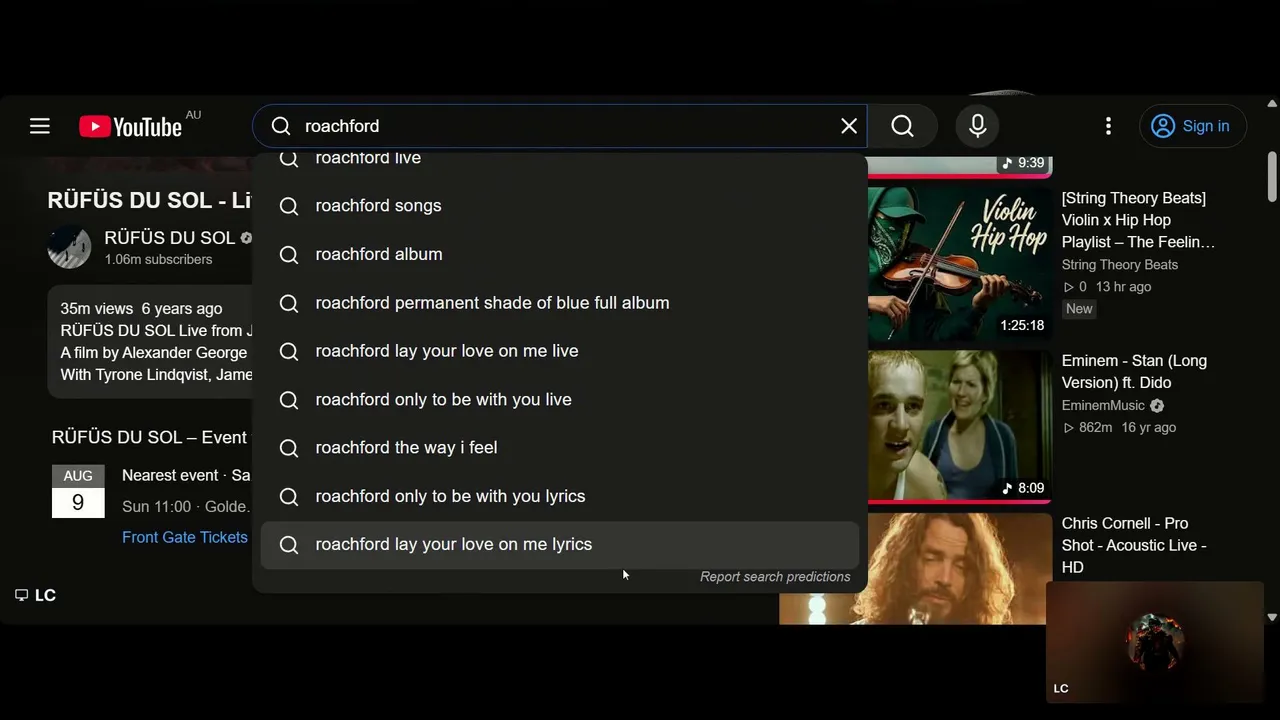Clear the search box text
This screenshot has height=720, width=1280.
849,126
